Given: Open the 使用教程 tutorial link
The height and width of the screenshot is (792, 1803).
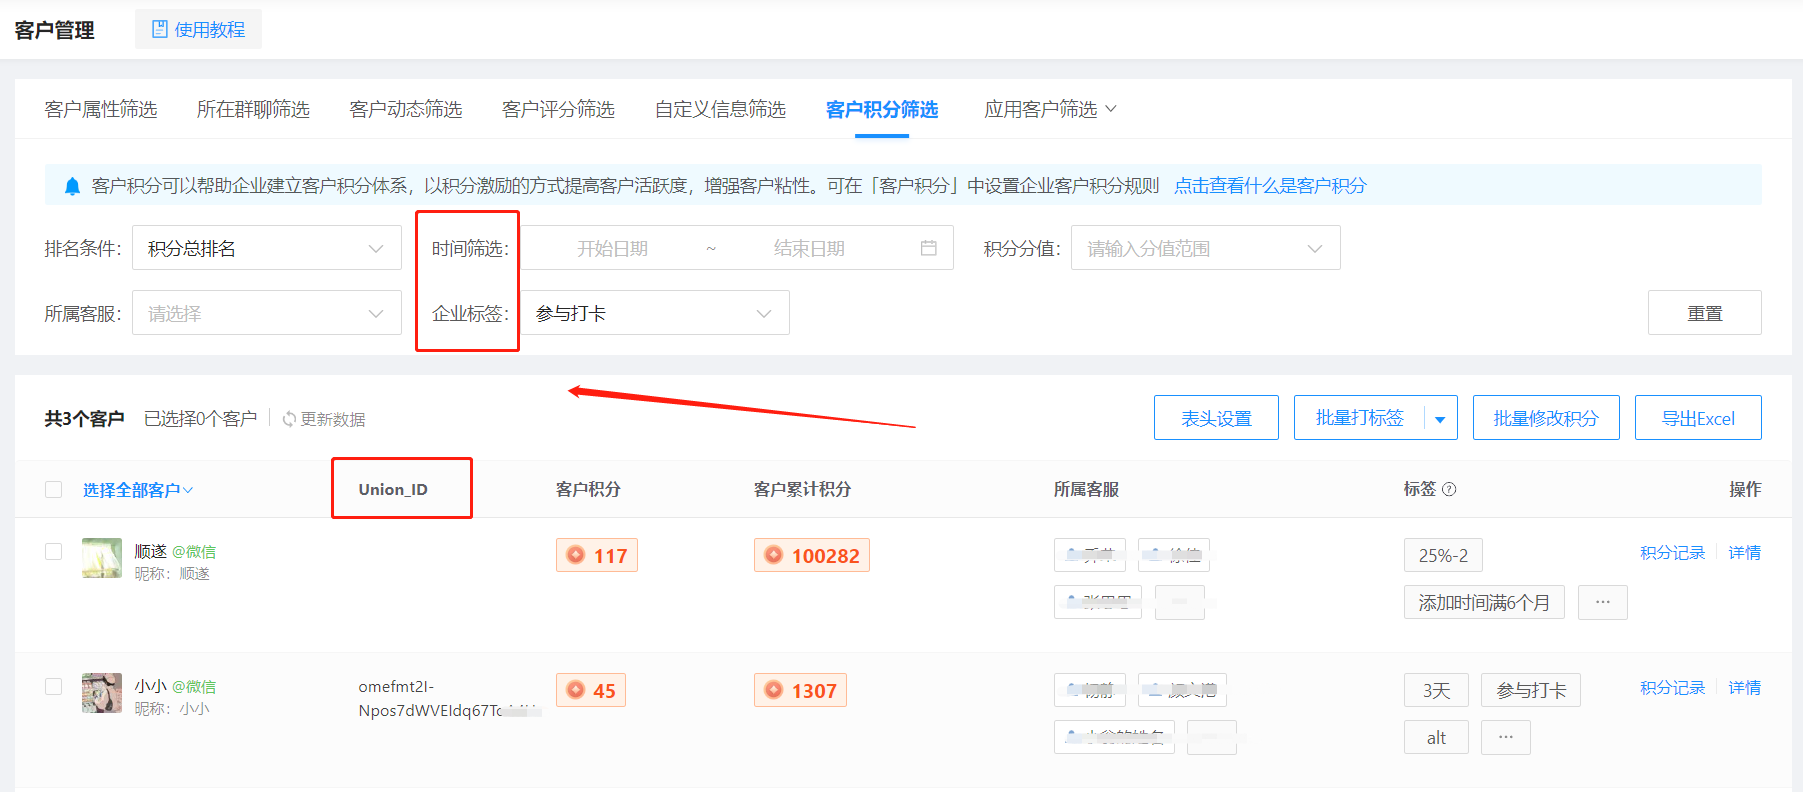Looking at the screenshot, I should pyautogui.click(x=198, y=30).
